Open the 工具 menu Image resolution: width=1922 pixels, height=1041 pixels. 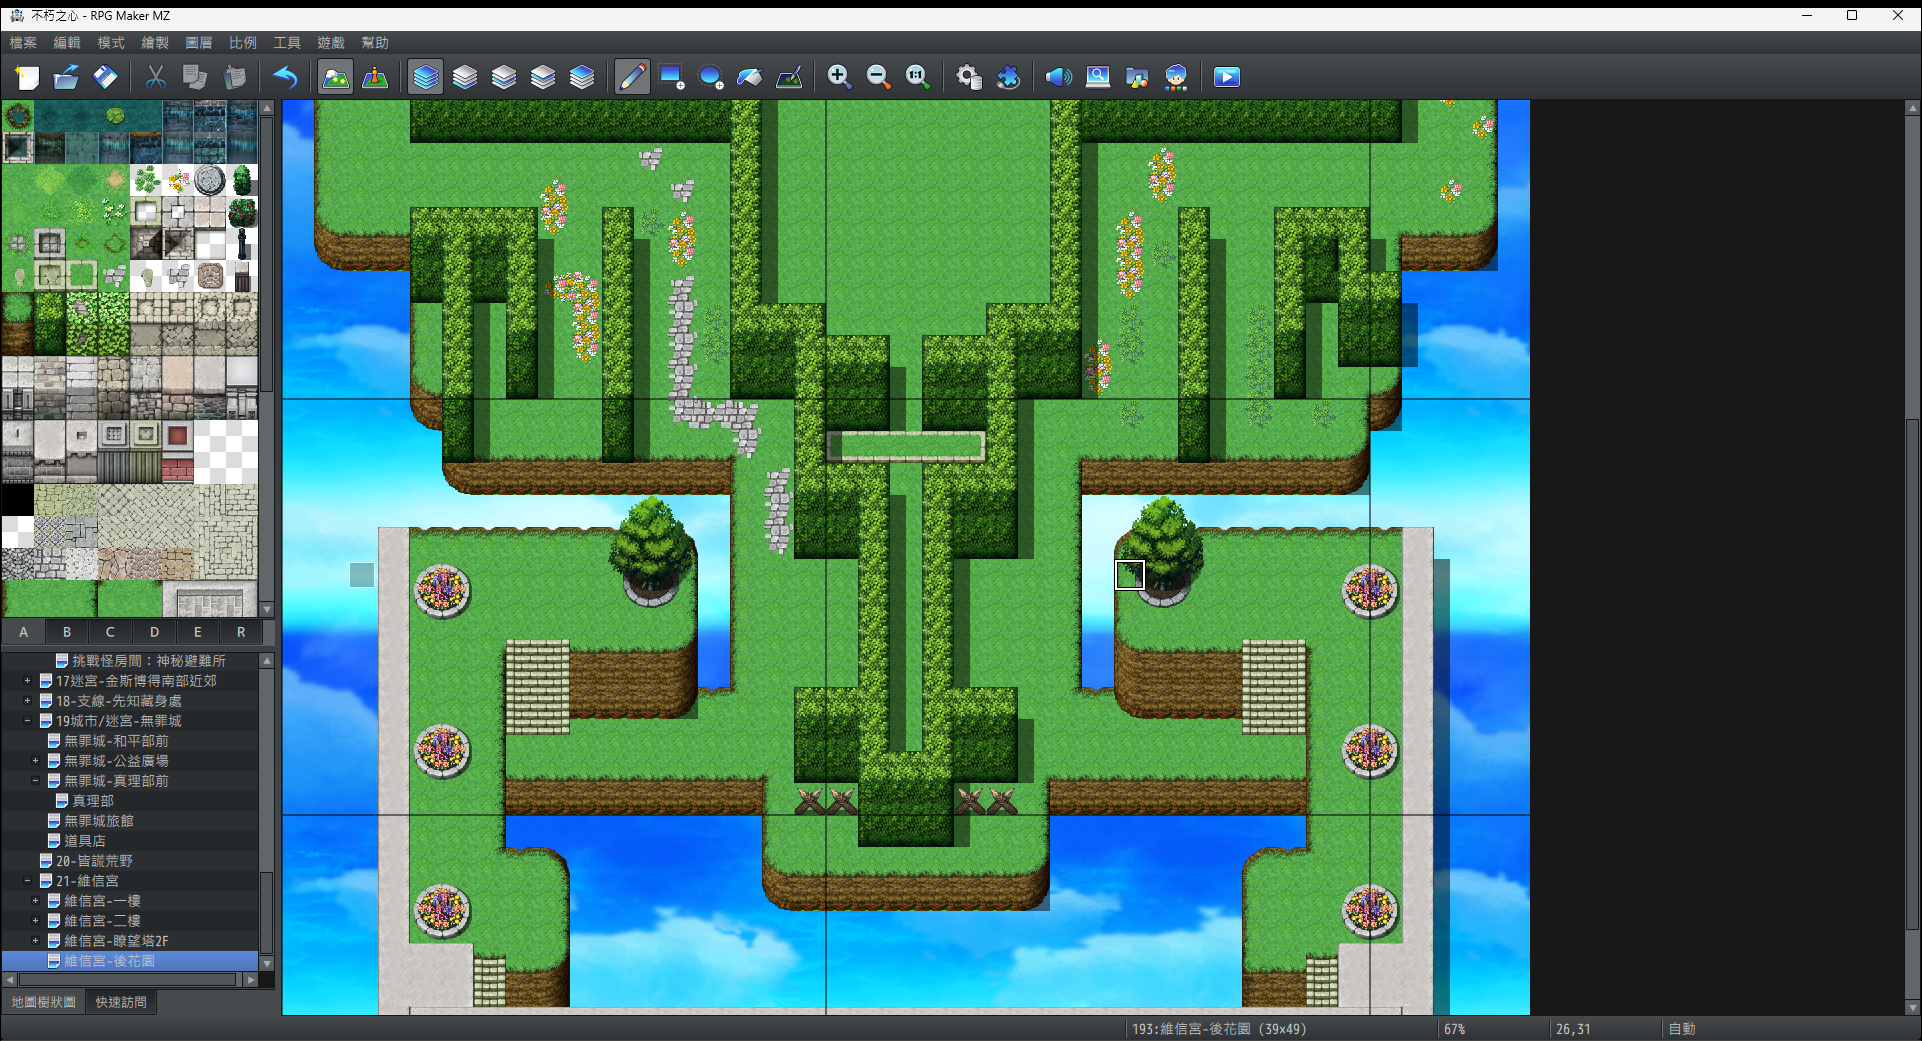(x=287, y=43)
